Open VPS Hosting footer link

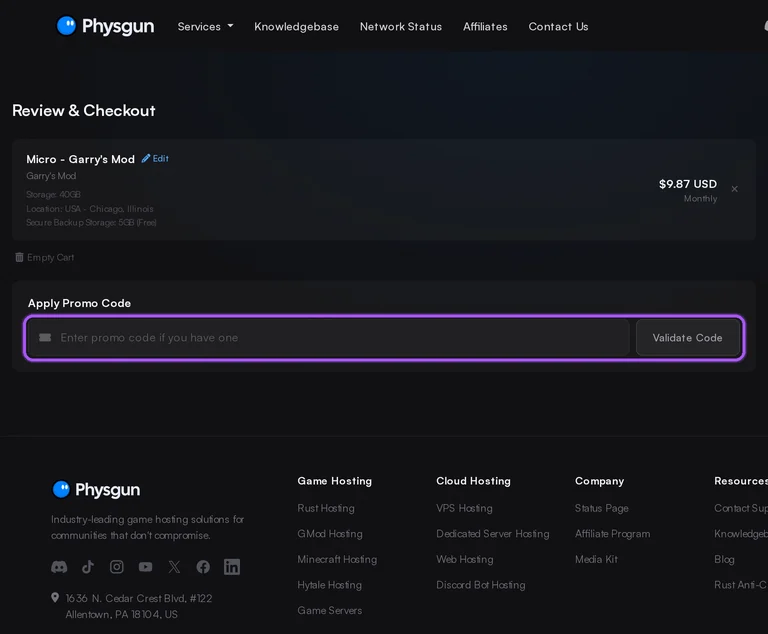click(x=464, y=508)
